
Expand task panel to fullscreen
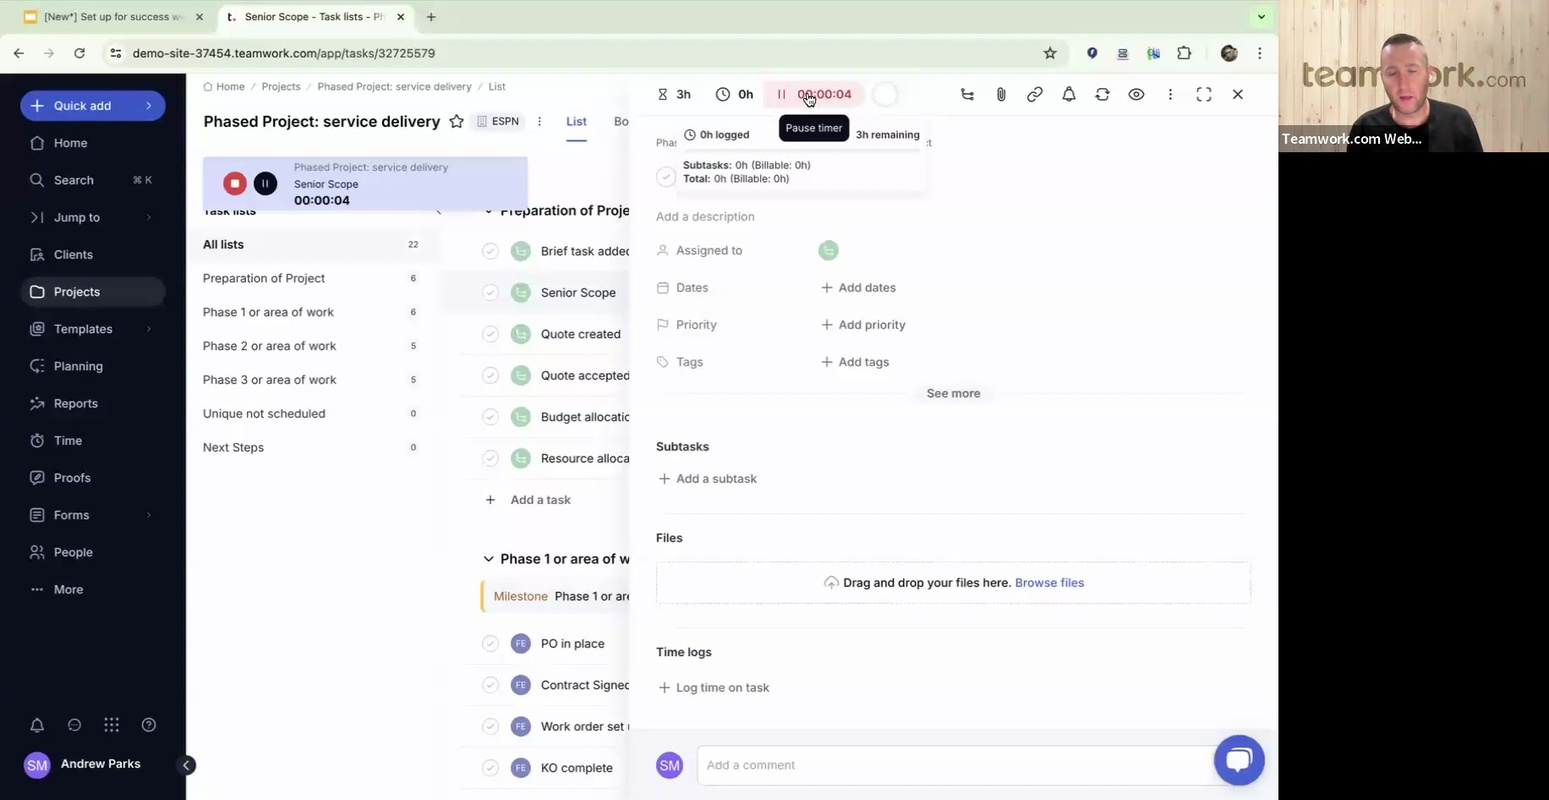(1204, 94)
